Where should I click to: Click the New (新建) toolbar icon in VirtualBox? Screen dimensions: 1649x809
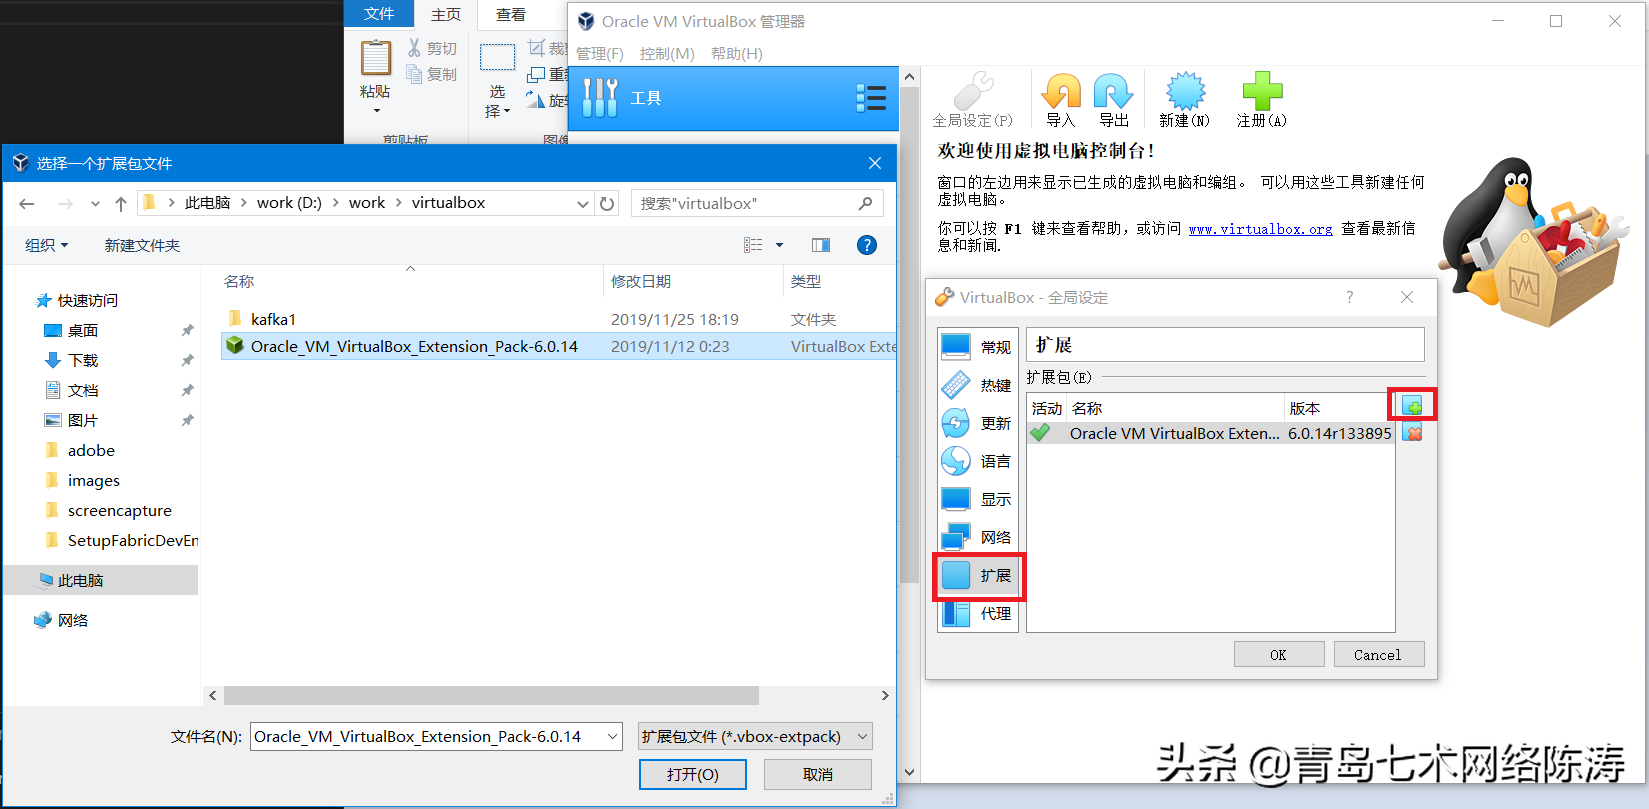click(1185, 99)
